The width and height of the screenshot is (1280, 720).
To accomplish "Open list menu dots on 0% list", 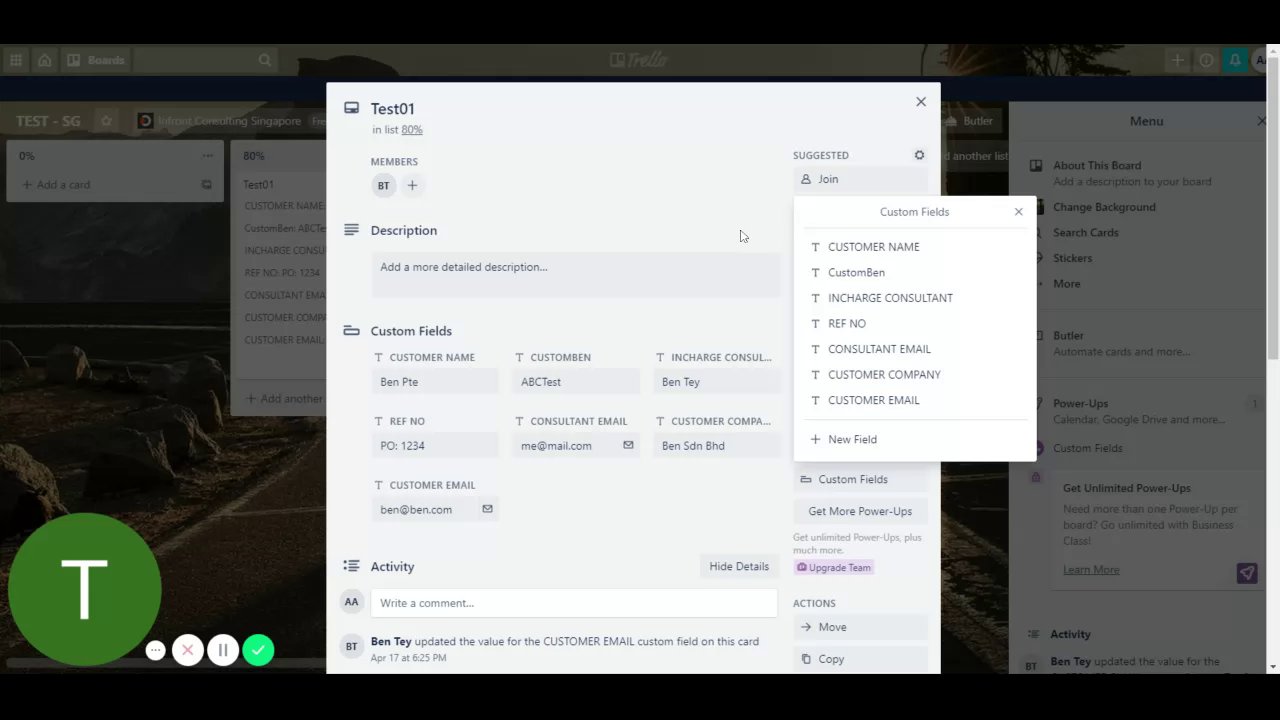I will [x=208, y=156].
